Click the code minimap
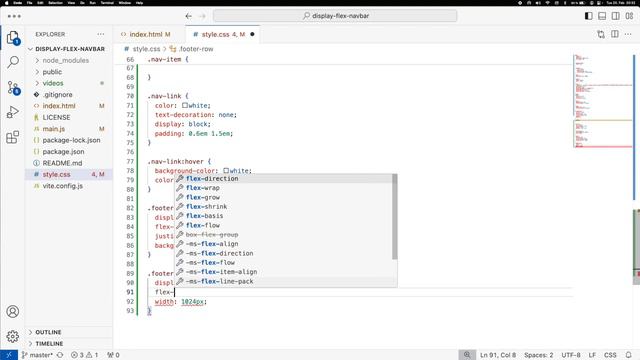Viewport: 640px width, 360px height. tap(602, 100)
